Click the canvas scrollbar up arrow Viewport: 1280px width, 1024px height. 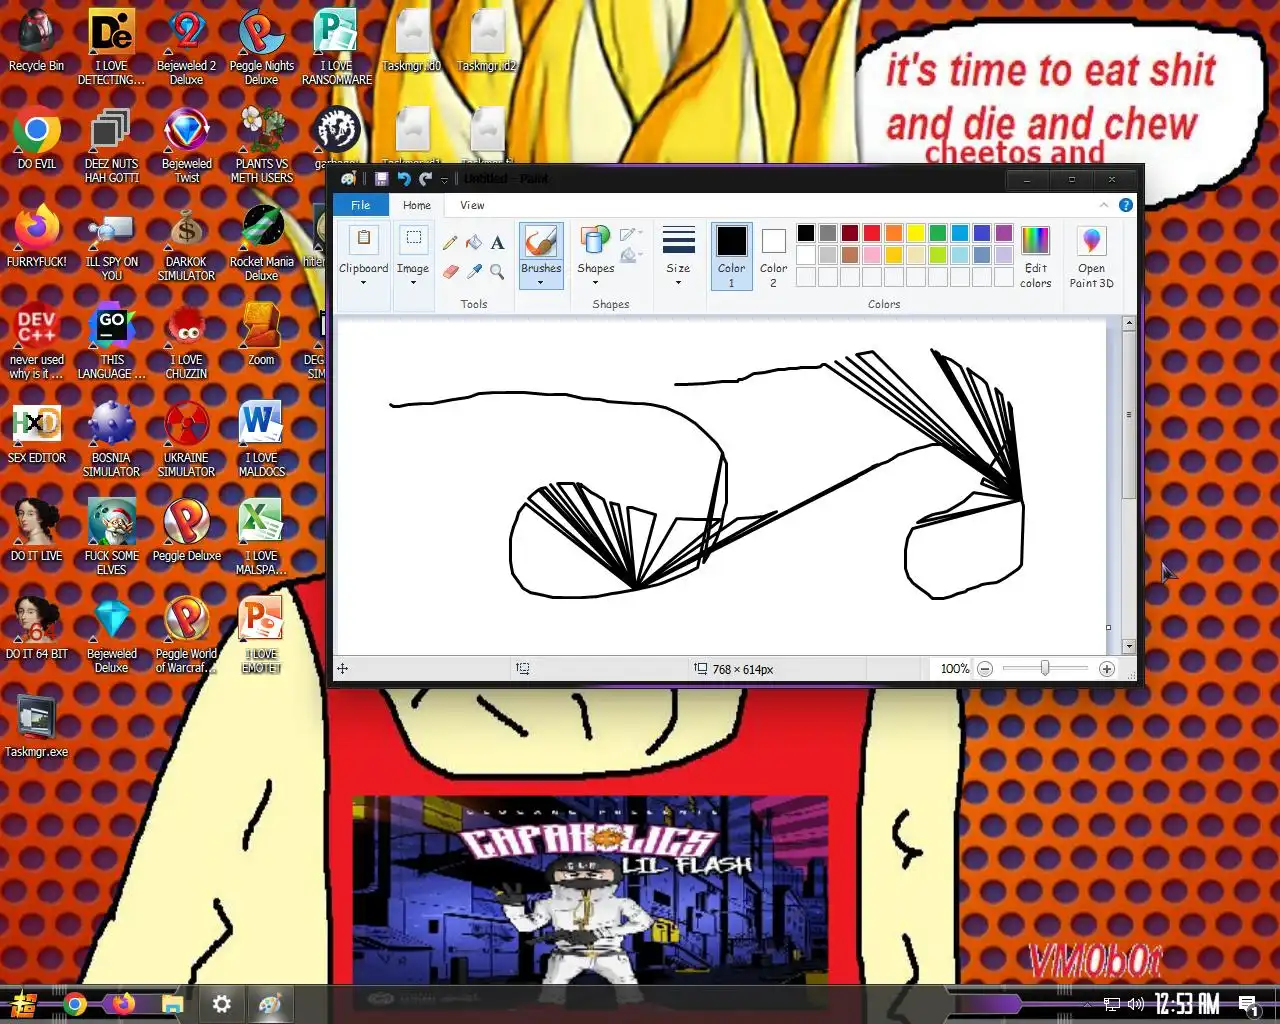1129,324
